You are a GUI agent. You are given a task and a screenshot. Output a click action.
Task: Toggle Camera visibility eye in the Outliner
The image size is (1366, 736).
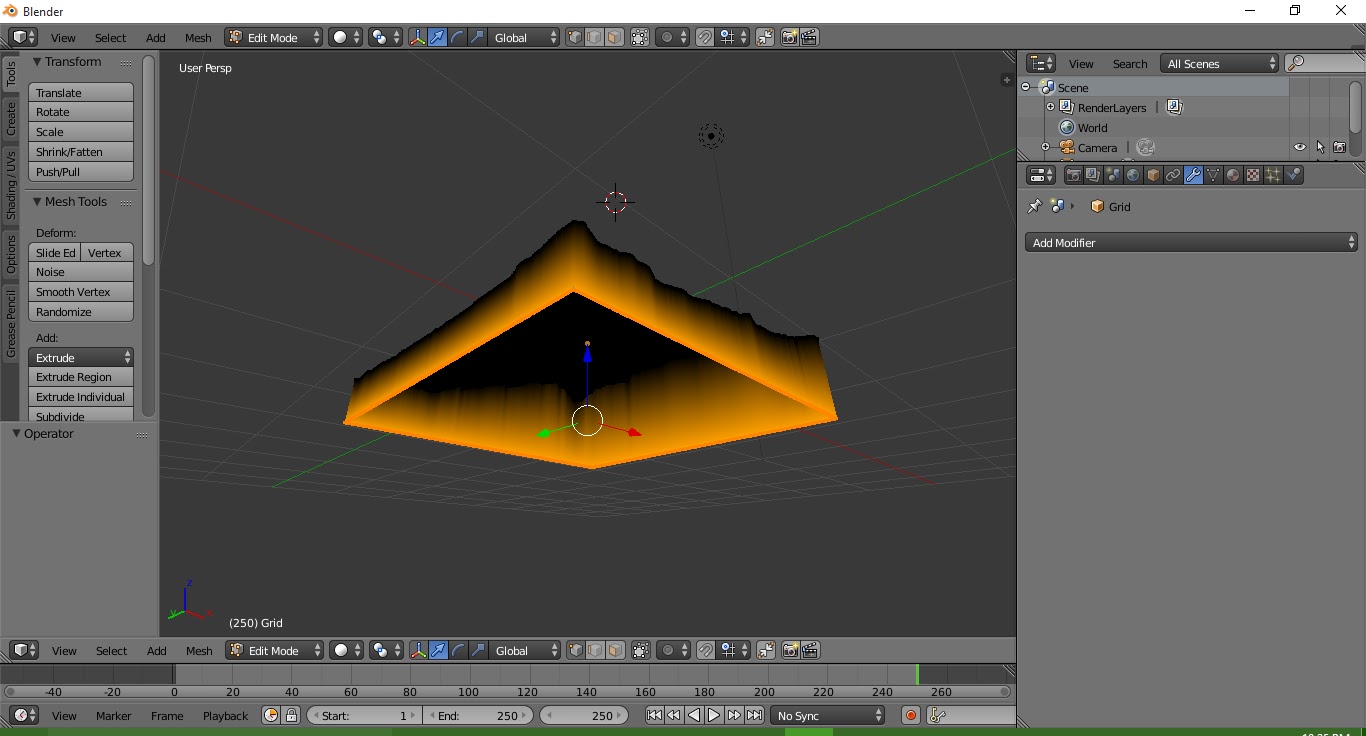pyautogui.click(x=1299, y=147)
